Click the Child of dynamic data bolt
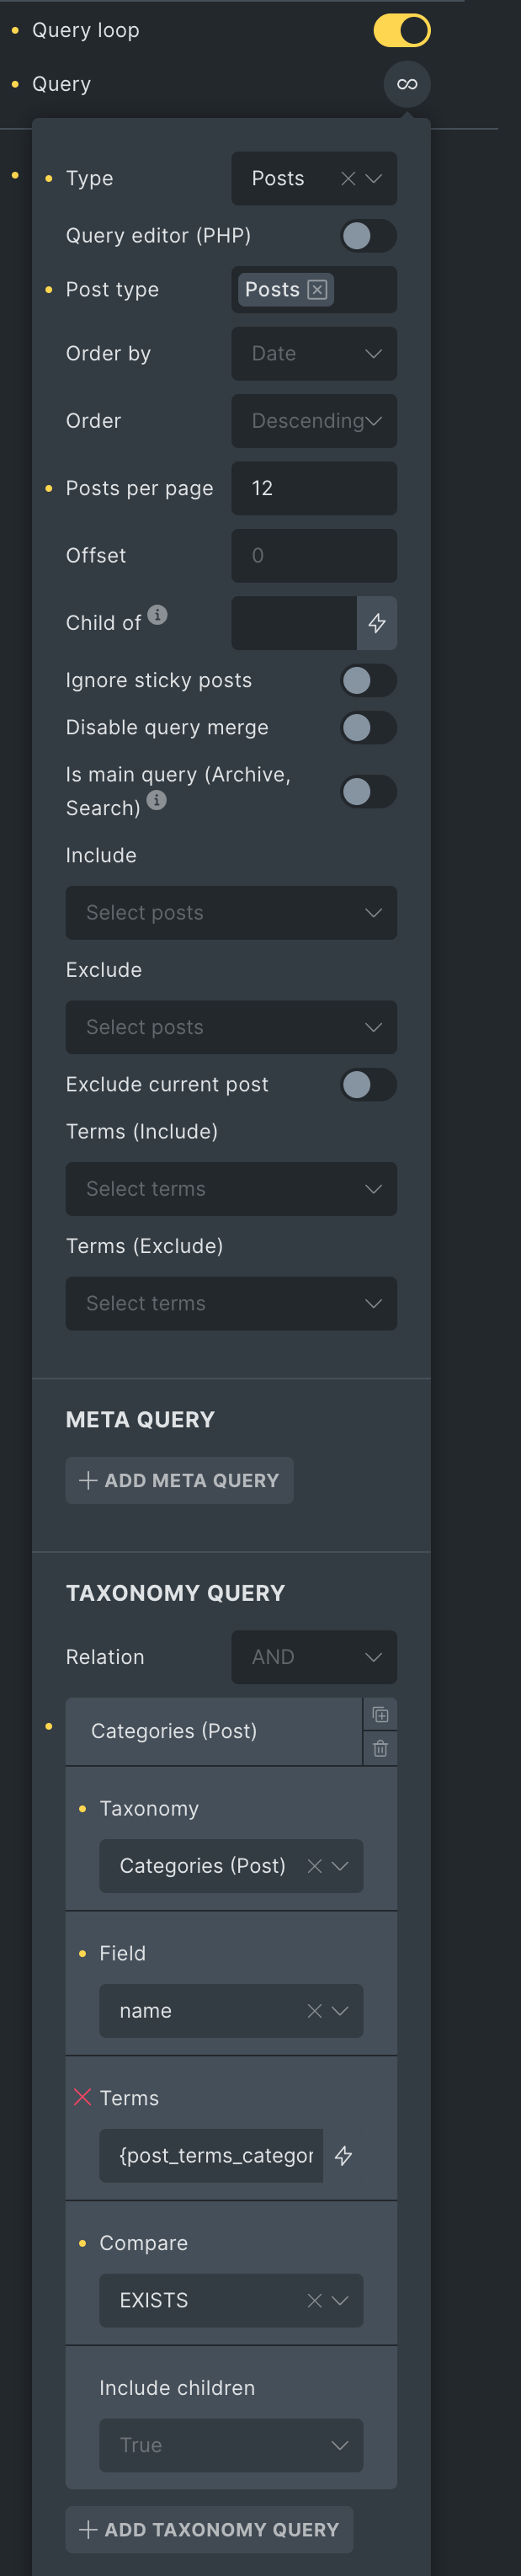This screenshot has height=2576, width=521. [377, 623]
